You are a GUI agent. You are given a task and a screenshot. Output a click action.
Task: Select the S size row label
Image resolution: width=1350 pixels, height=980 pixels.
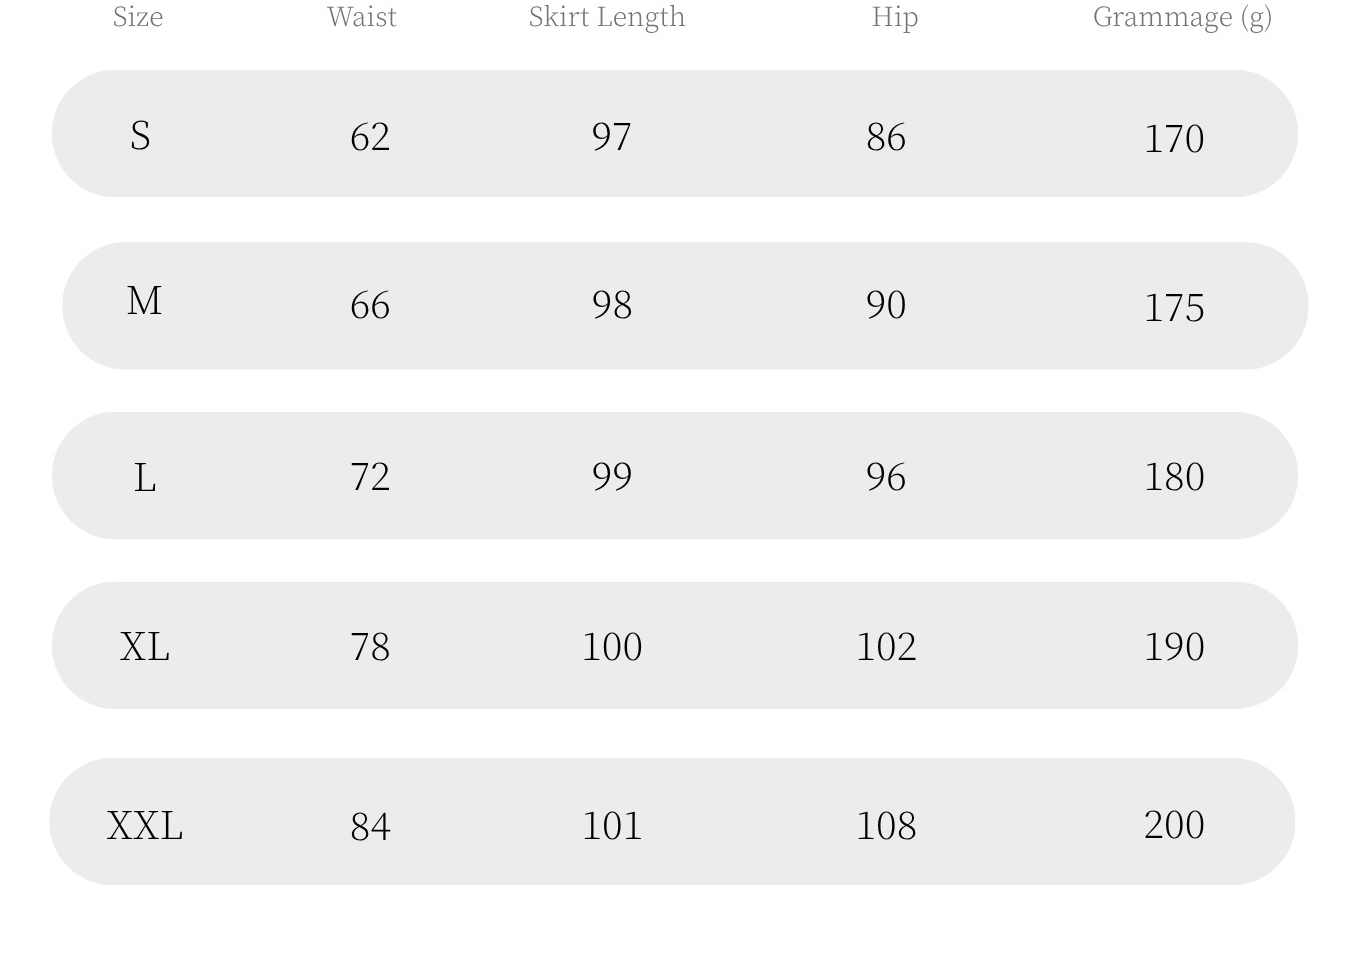(x=140, y=135)
